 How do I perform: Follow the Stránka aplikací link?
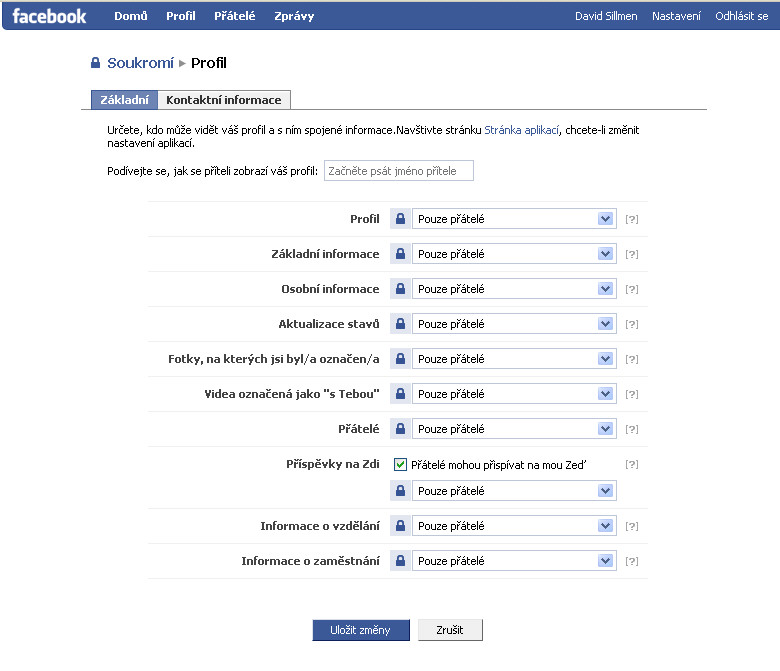tap(522, 130)
